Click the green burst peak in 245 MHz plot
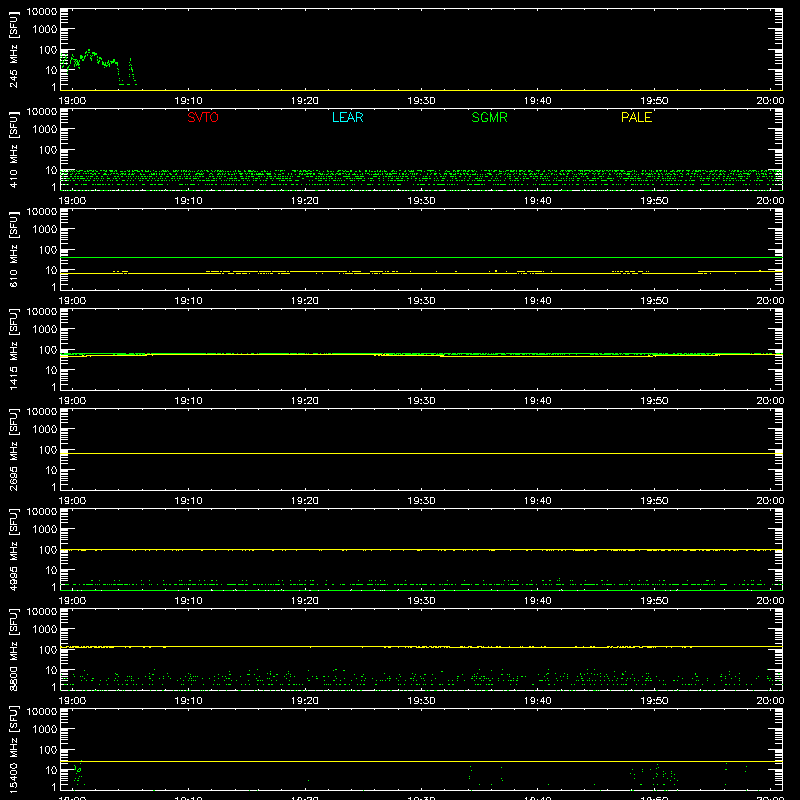The image size is (800, 800). coord(90,52)
